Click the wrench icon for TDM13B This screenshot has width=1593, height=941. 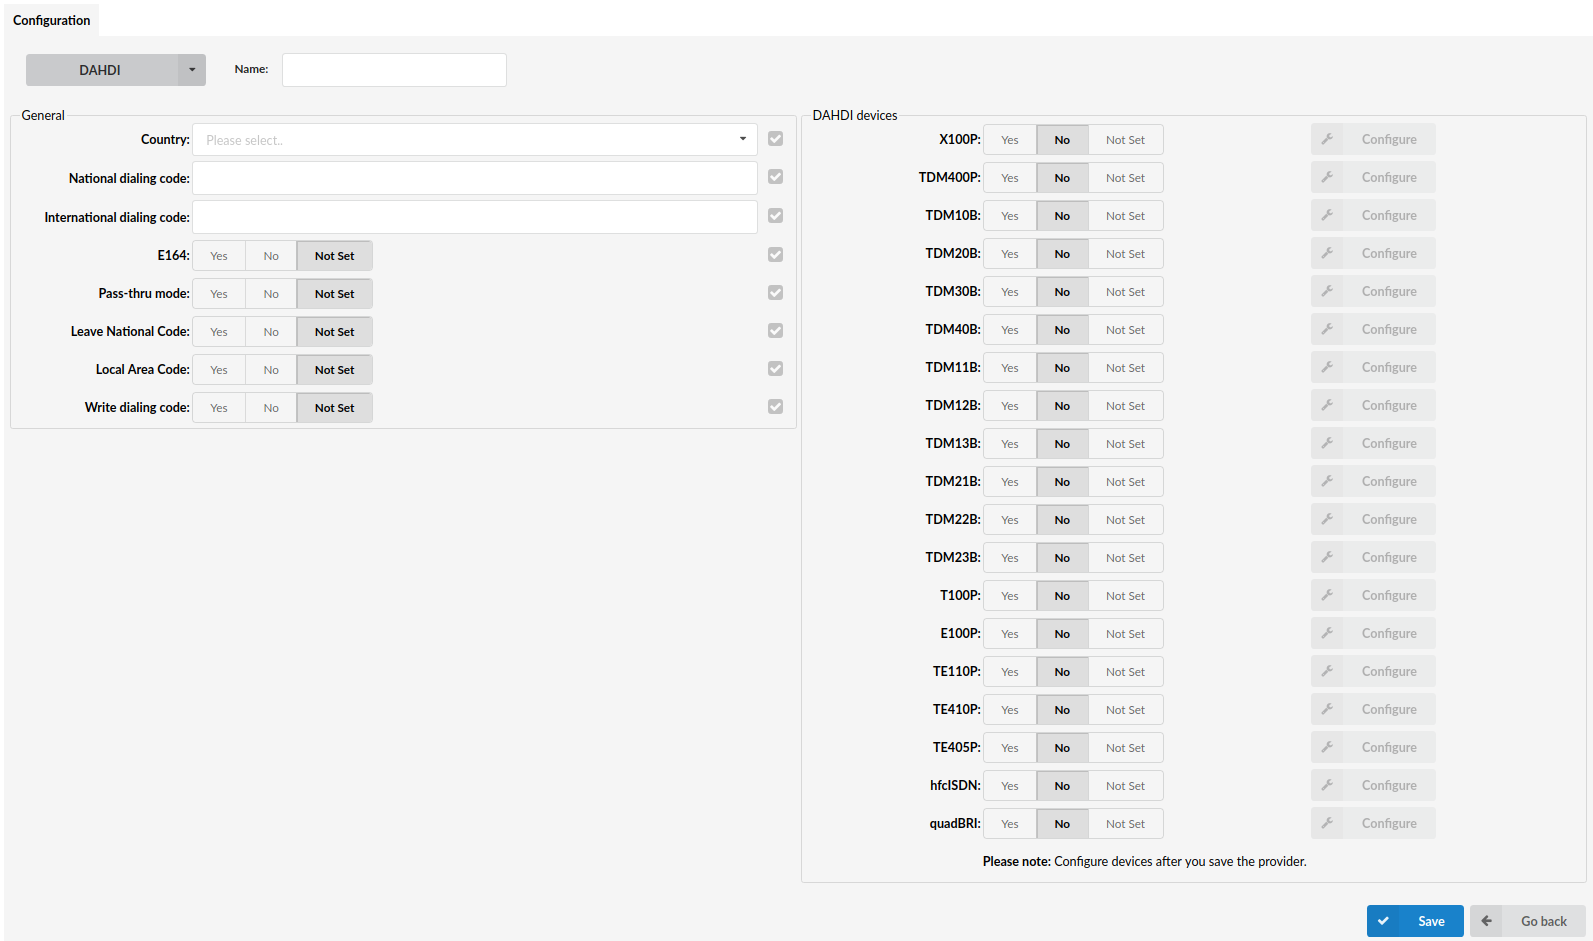pyautogui.click(x=1327, y=443)
